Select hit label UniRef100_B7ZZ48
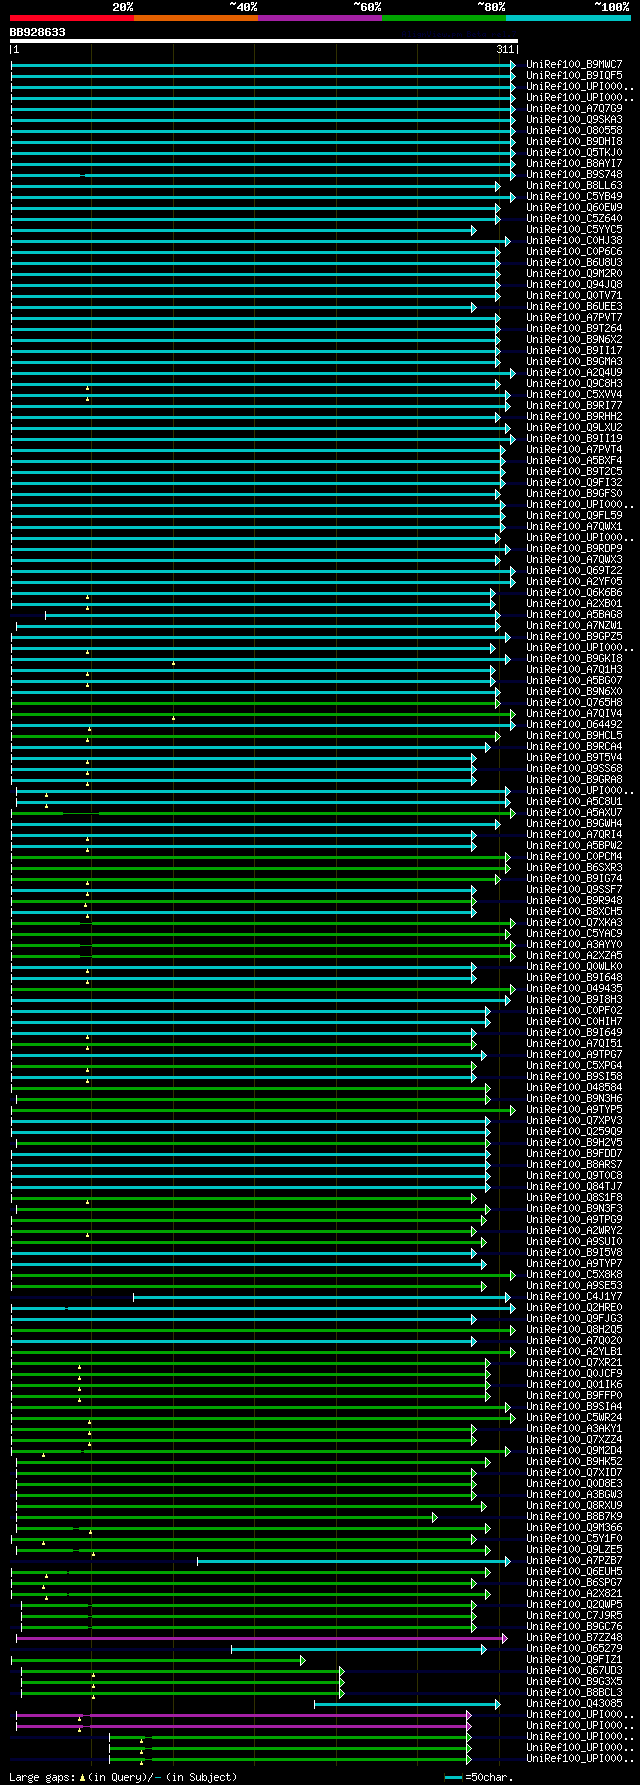This screenshot has height=1785, width=640. [574, 1638]
